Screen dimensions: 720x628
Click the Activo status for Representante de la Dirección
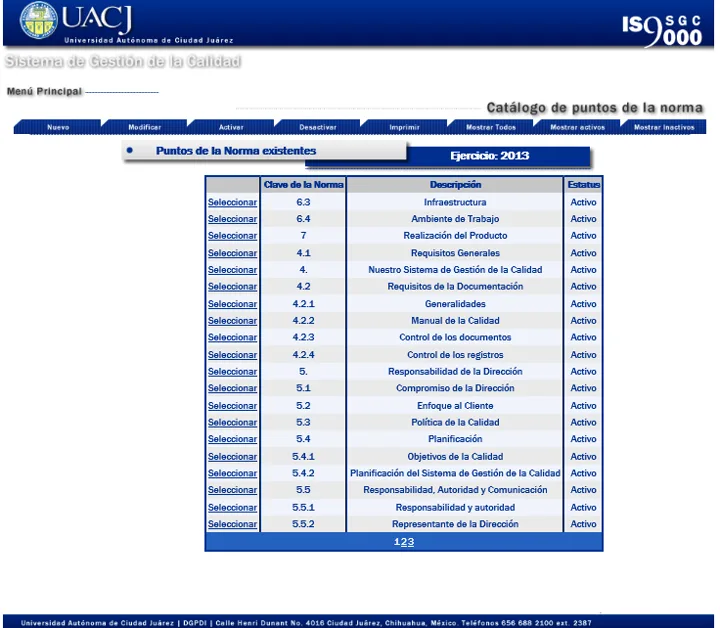584,524
